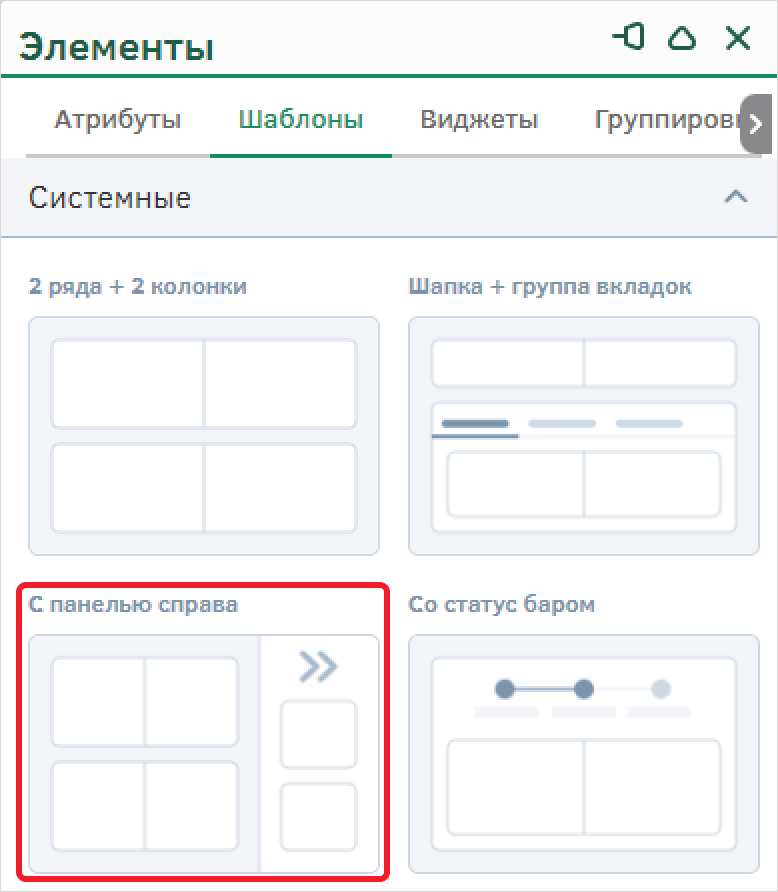This screenshot has width=778, height=892.
Task: Click the Шапка + группа вкладок label
Action: (550, 286)
